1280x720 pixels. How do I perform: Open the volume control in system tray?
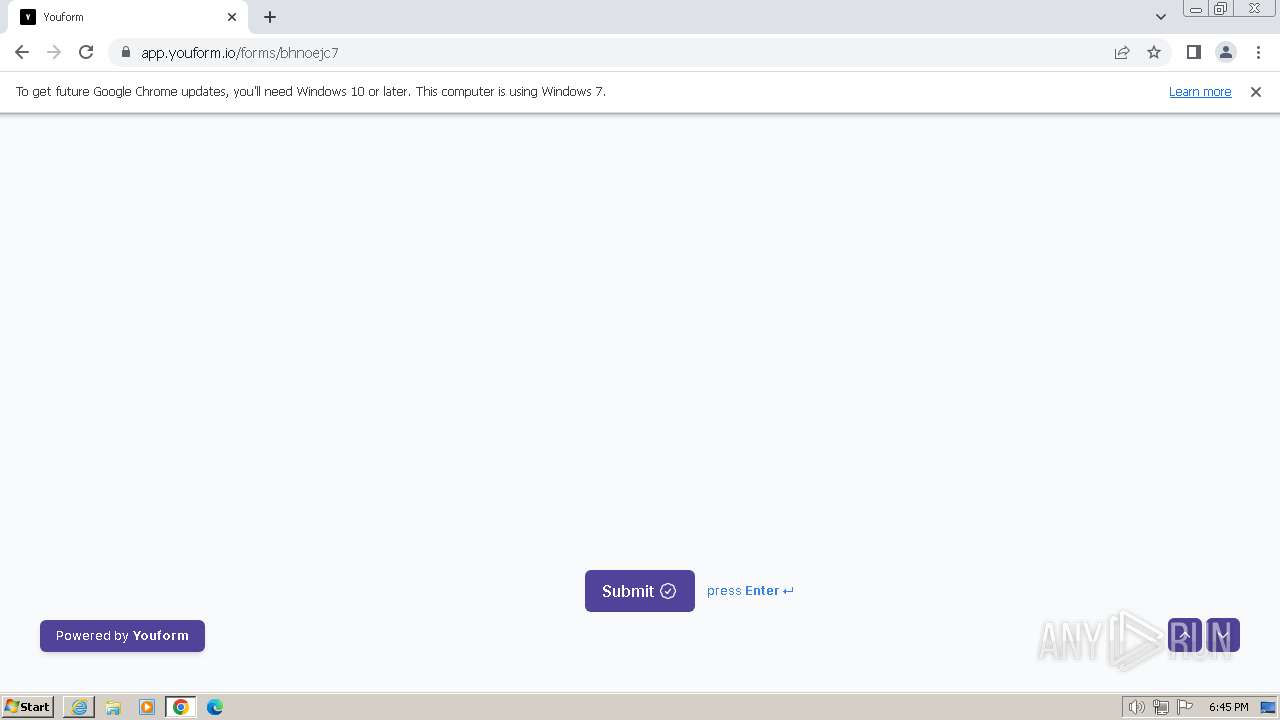[x=1136, y=707]
